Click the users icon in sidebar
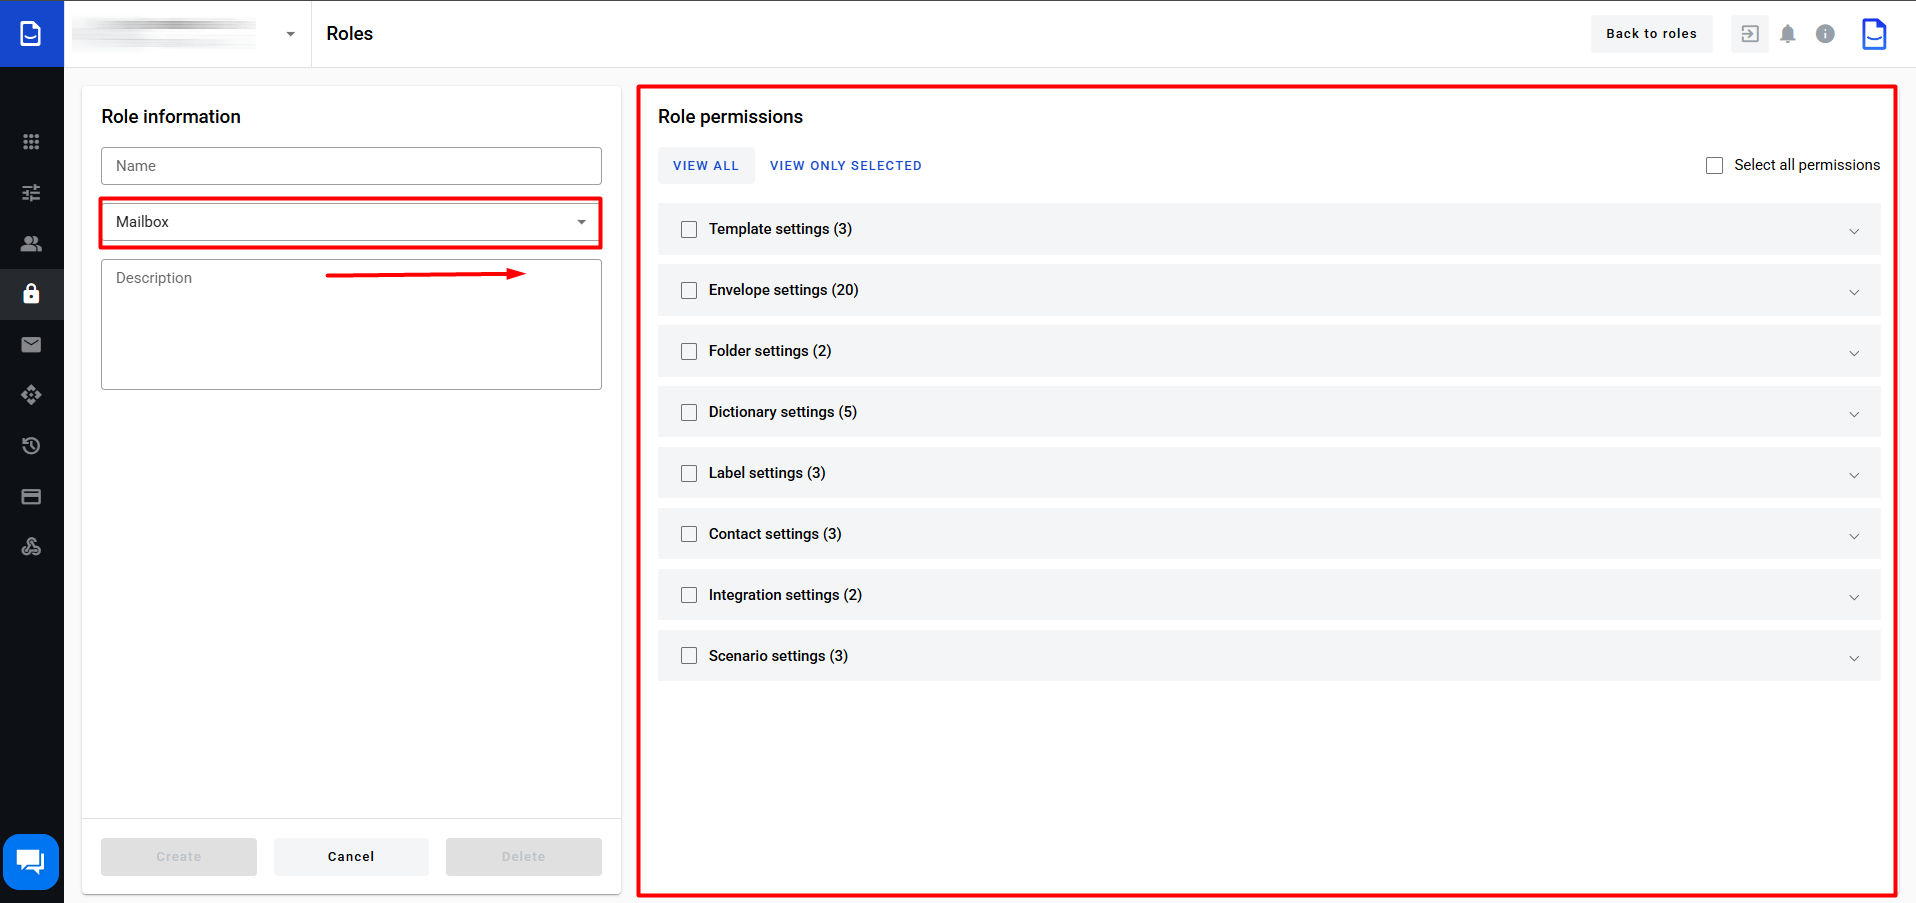Screen dimensions: 1916x903 pyautogui.click(x=31, y=243)
